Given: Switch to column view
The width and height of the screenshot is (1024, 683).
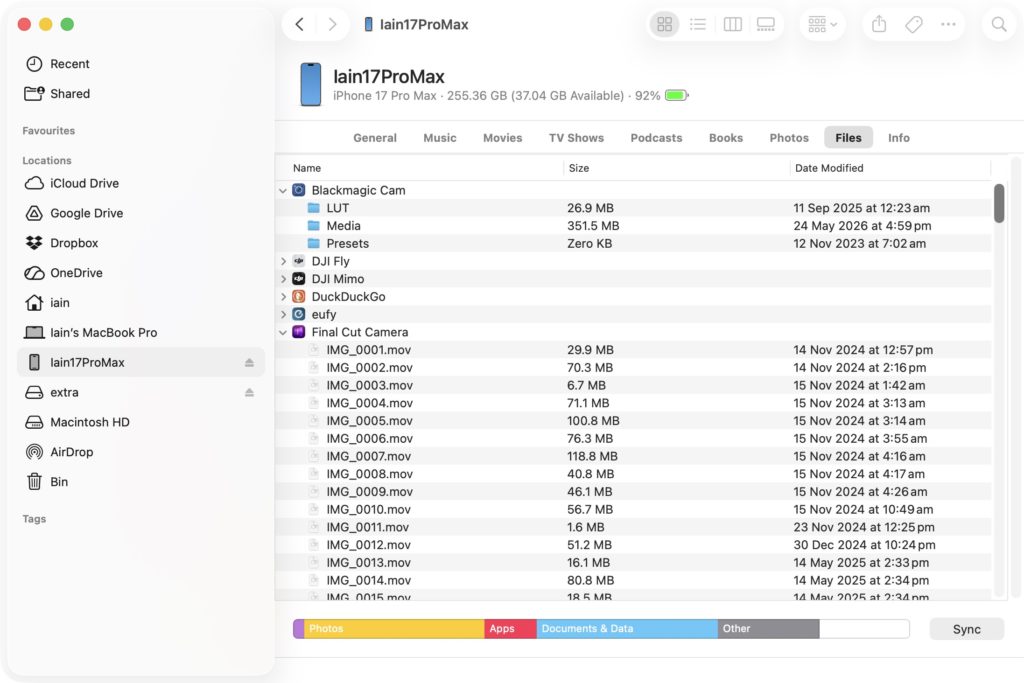Looking at the screenshot, I should tap(732, 24).
